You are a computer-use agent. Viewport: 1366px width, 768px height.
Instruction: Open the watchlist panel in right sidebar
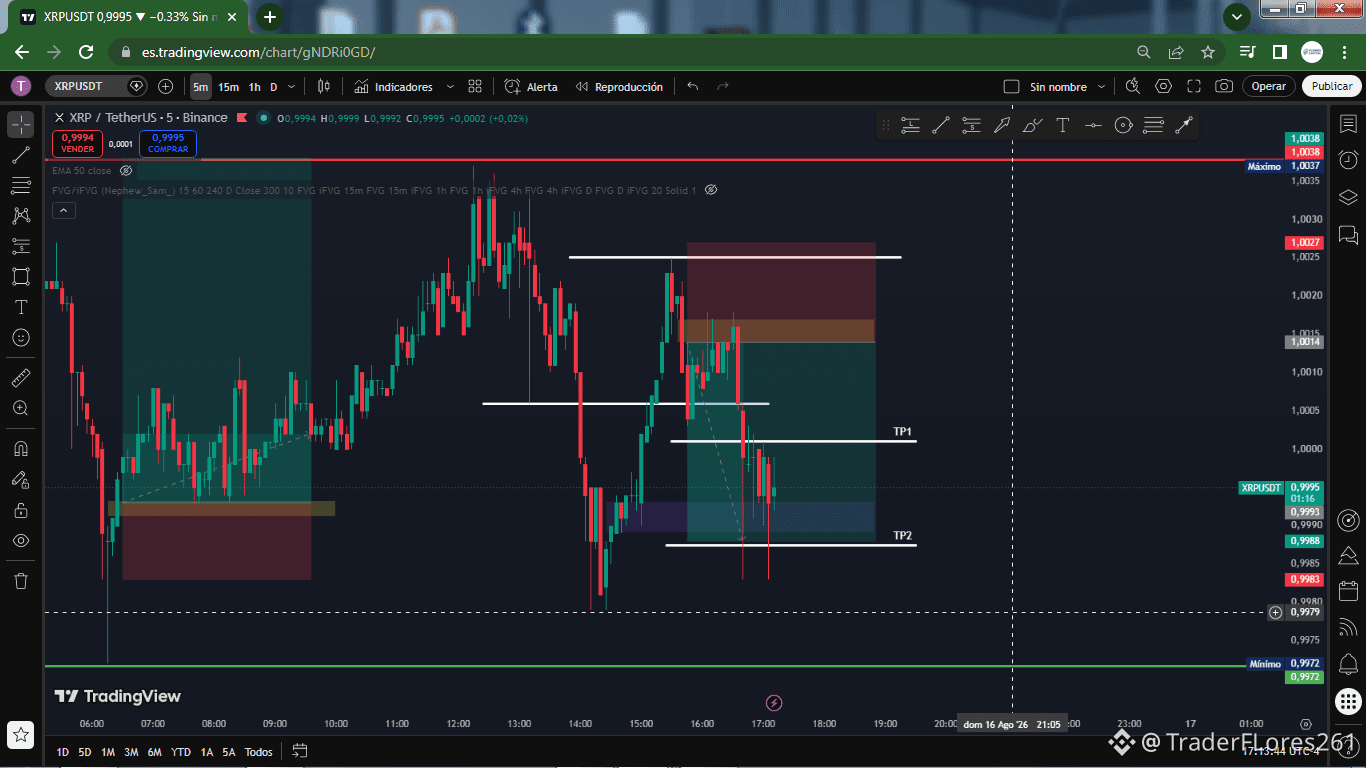pyautogui.click(x=1348, y=123)
